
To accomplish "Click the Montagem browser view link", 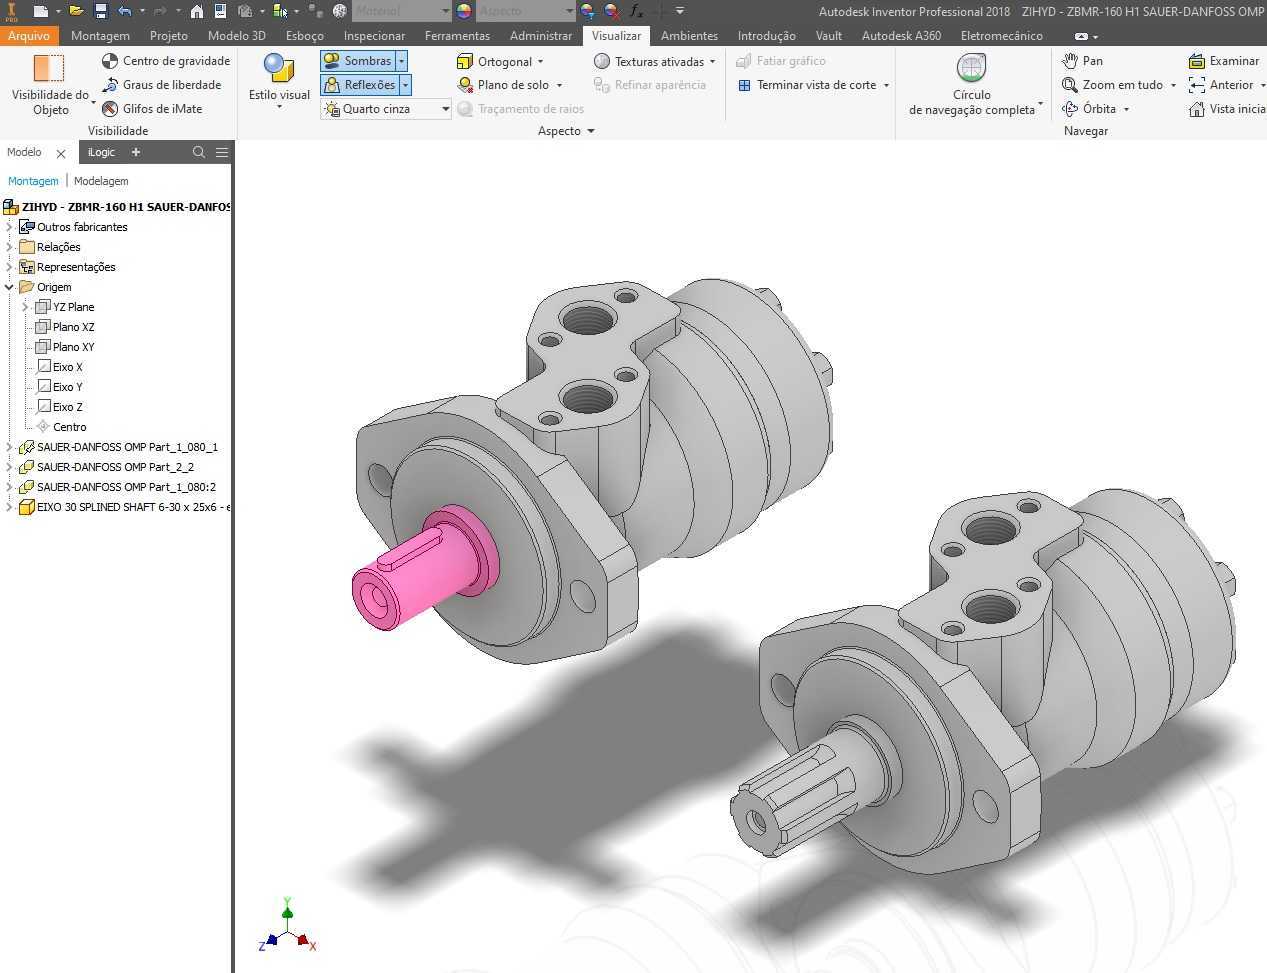I will [33, 181].
